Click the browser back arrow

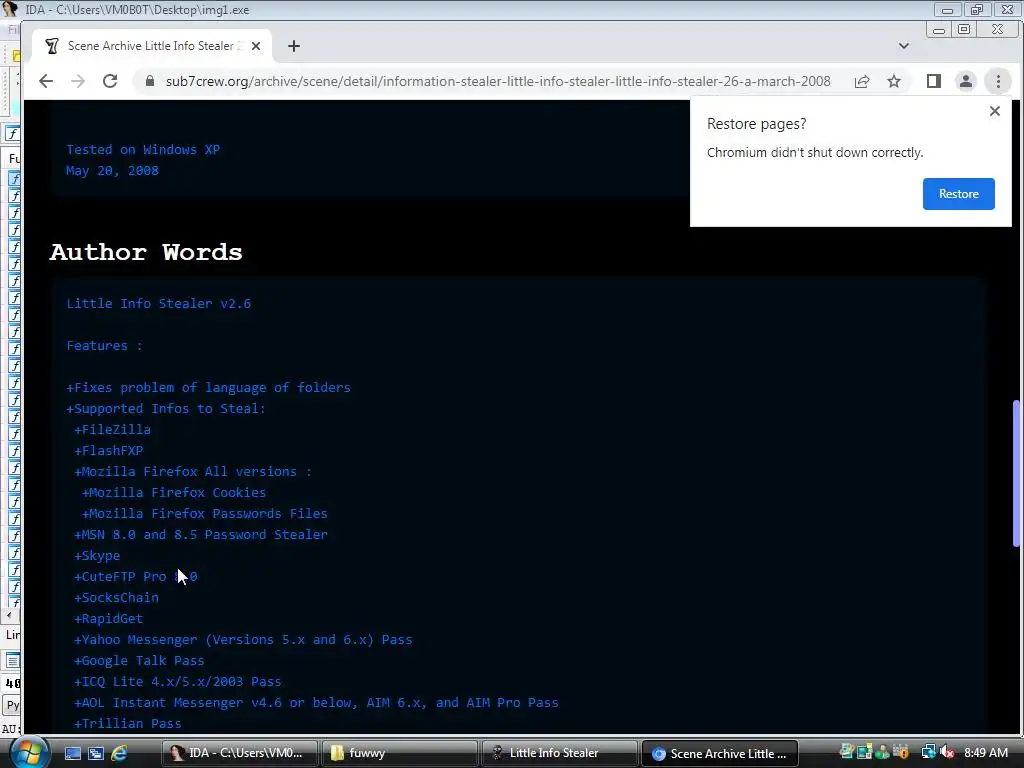46,81
